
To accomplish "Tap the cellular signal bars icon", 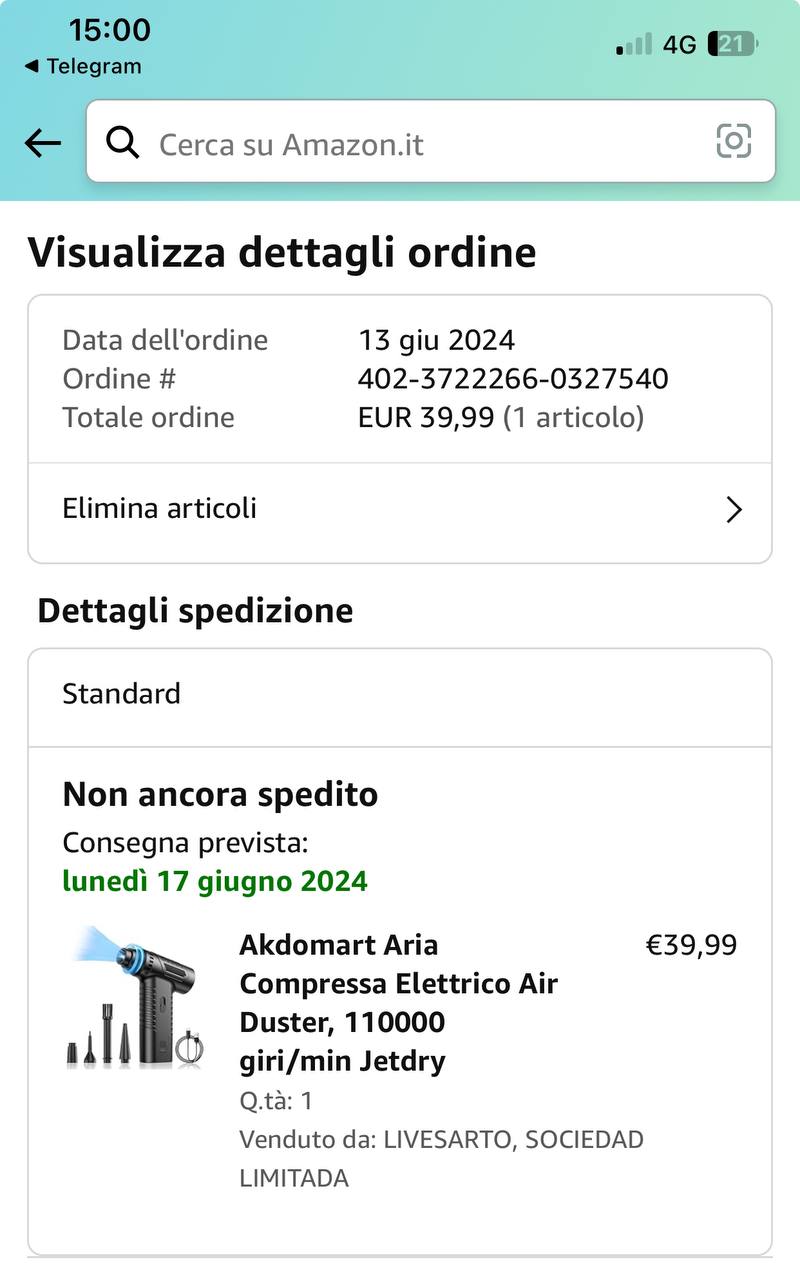I will click(634, 44).
